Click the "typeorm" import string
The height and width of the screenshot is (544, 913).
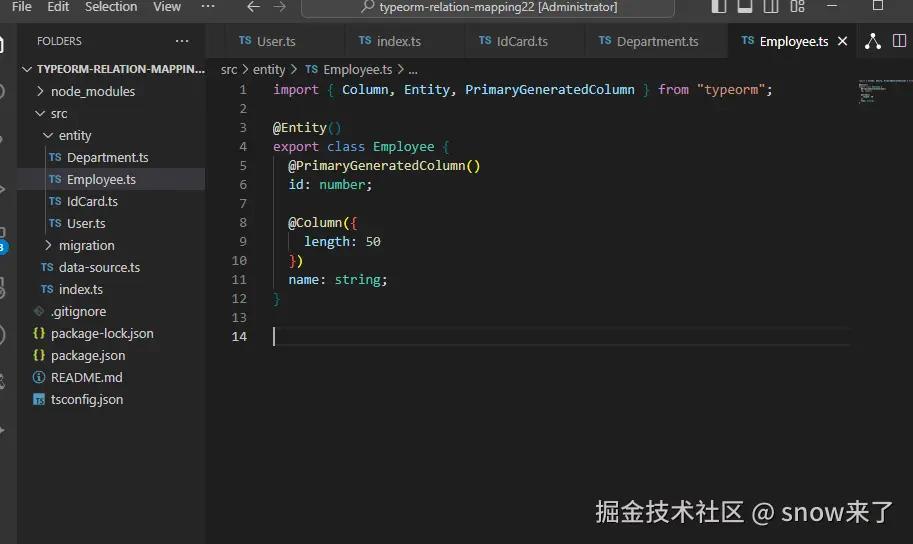(731, 90)
